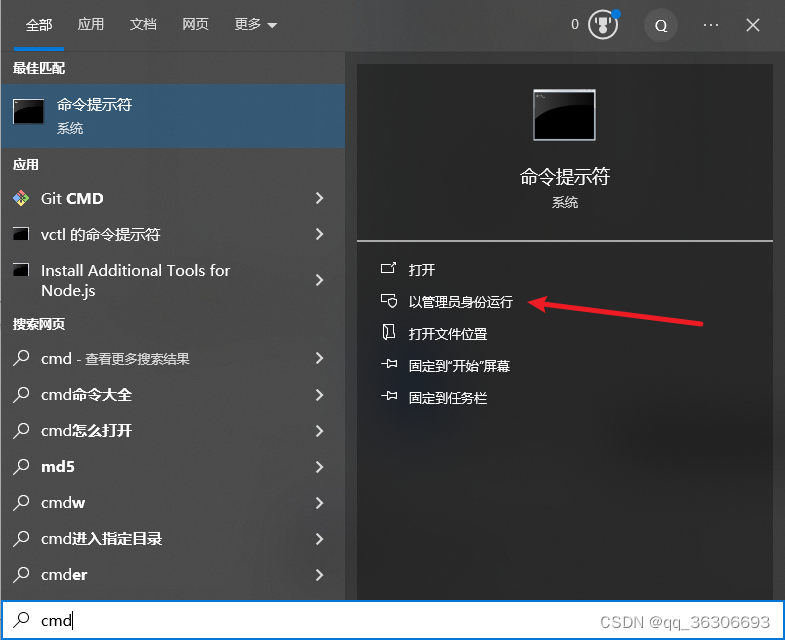785x640 pixels.
Task: Click the 打开 icon in the action list
Action: tap(388, 269)
